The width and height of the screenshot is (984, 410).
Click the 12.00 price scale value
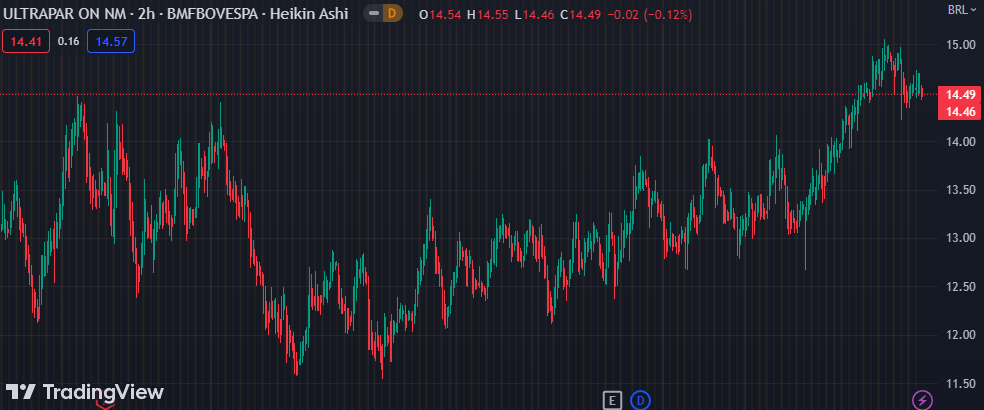coord(960,335)
